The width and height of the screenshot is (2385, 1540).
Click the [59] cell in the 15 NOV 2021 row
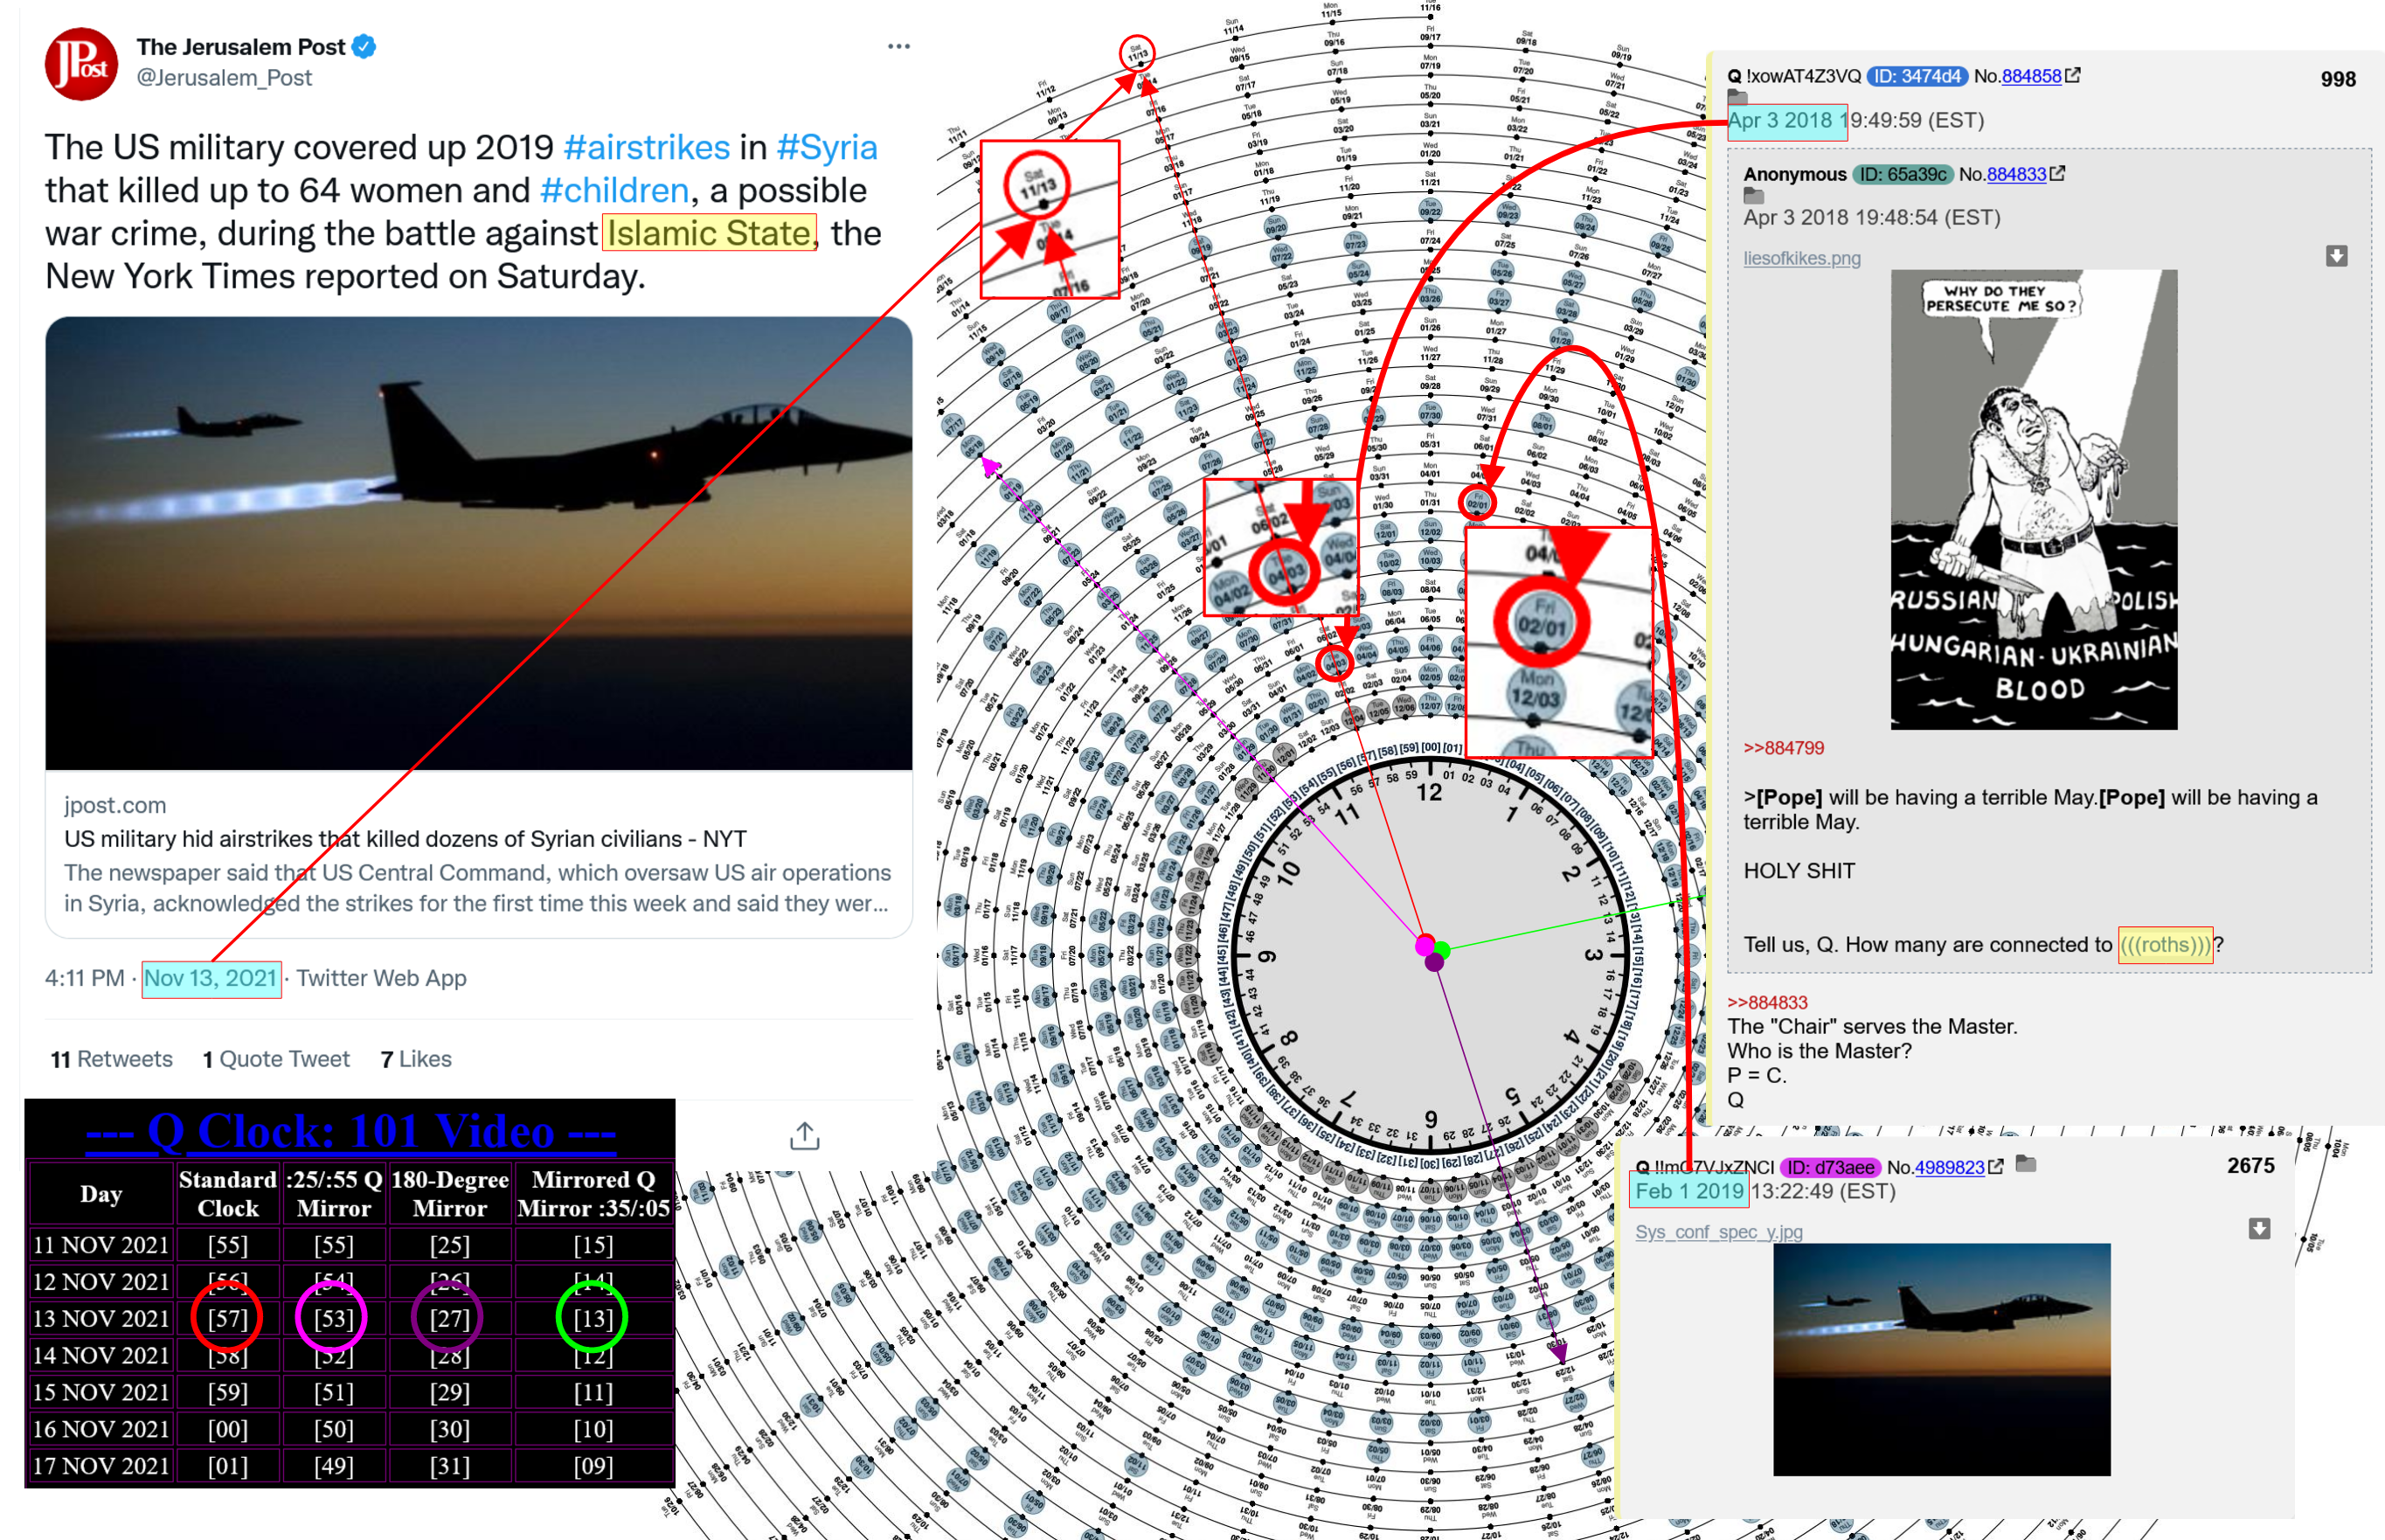(x=227, y=1392)
